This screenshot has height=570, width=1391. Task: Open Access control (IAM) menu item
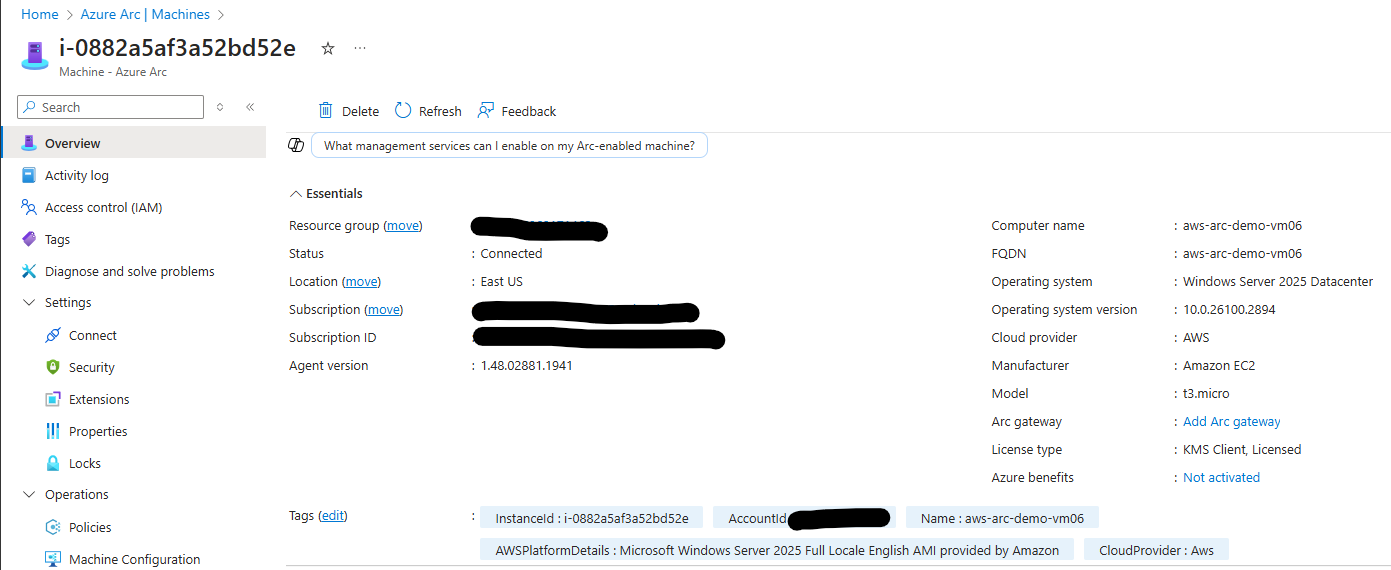point(103,208)
